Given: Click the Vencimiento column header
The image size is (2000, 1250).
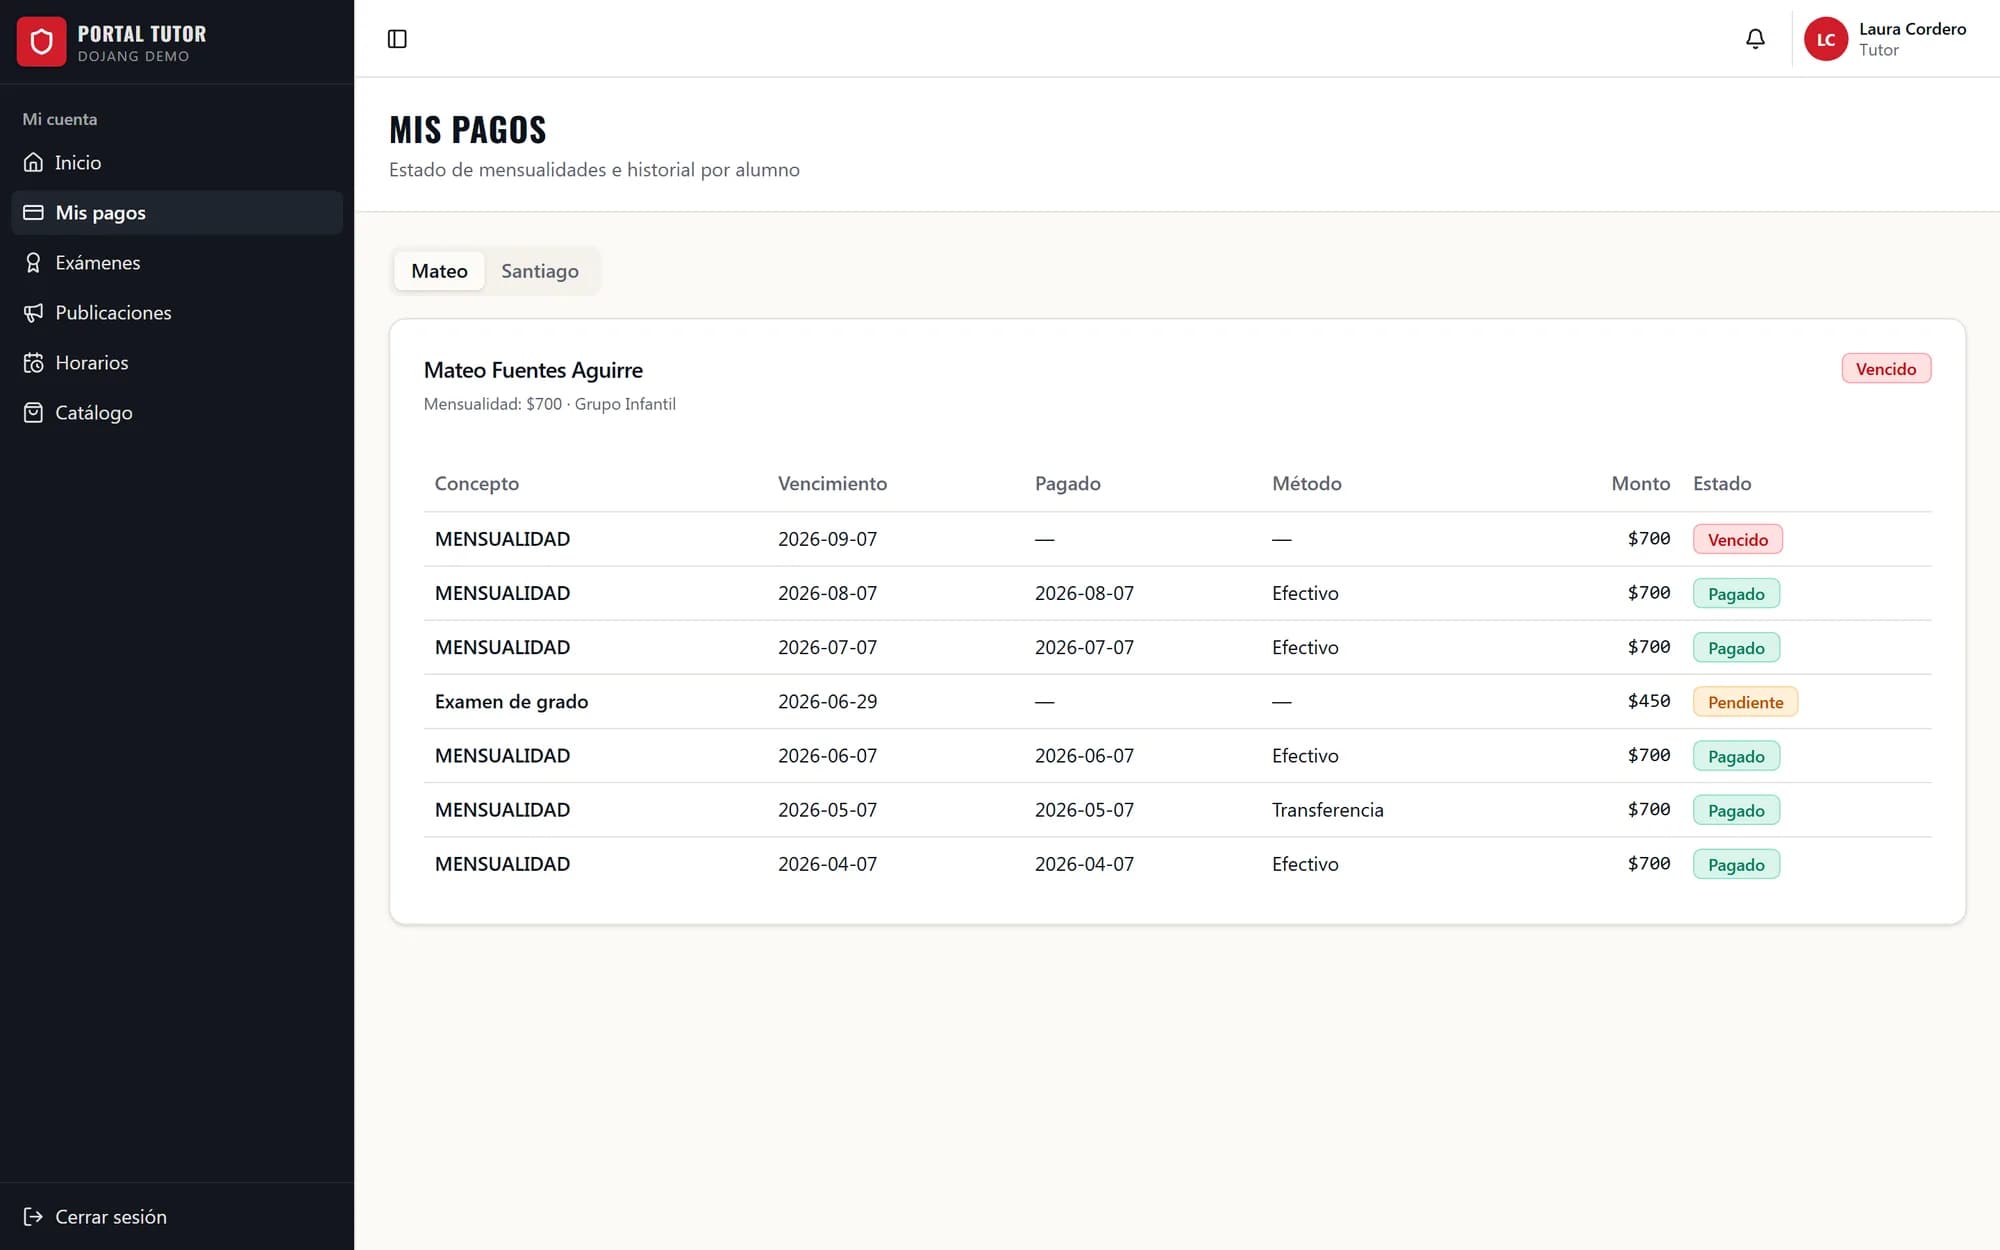Looking at the screenshot, I should [x=832, y=483].
